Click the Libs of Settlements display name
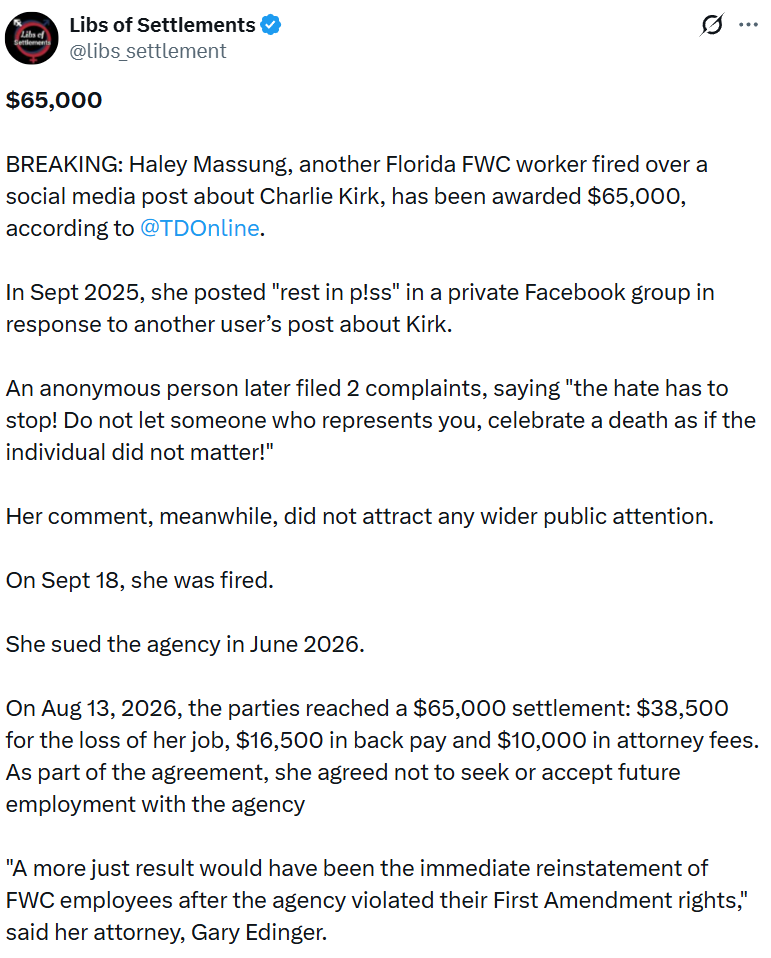771x958 pixels. (x=162, y=25)
